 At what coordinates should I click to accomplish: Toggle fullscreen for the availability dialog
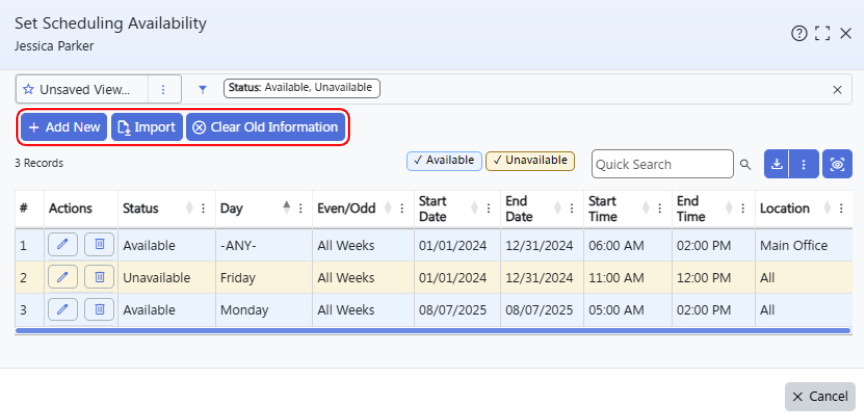pos(822,34)
